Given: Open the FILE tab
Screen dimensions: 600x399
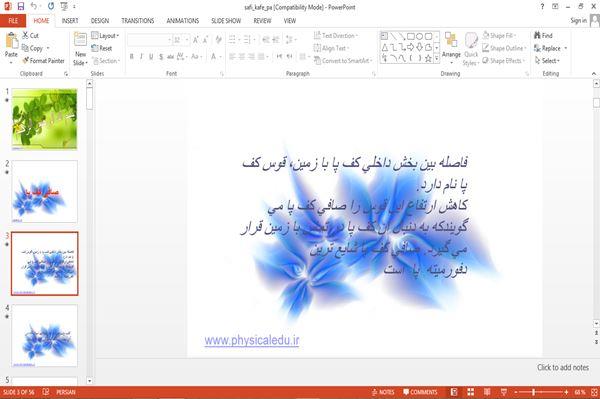Looking at the screenshot, I should click(x=13, y=21).
